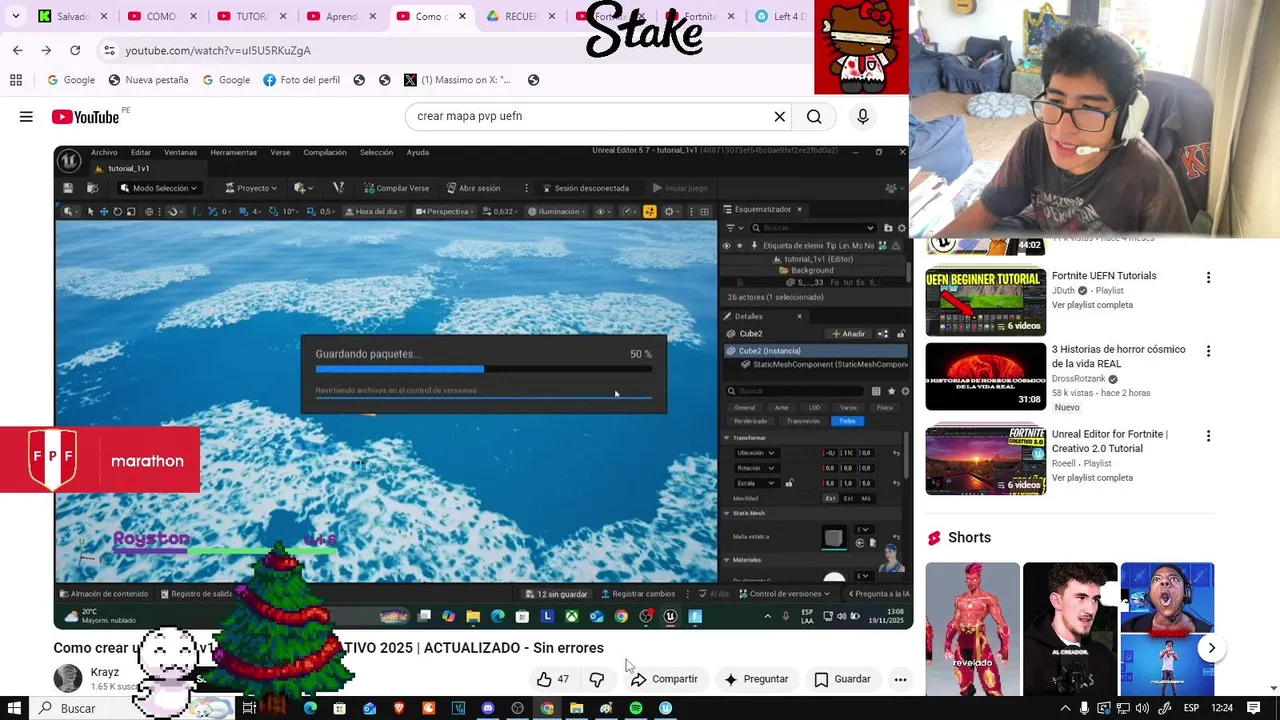1280x720 pixels.
Task: Click the save icon in Unreal Editor toolbar
Action: [68, 188]
